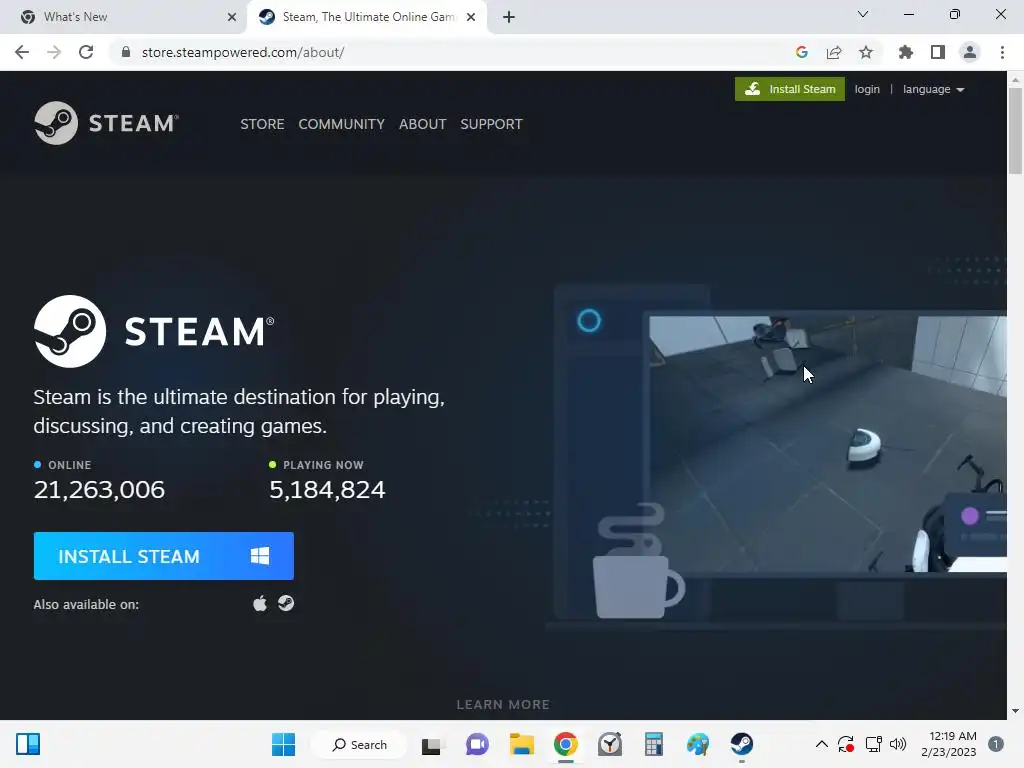This screenshot has width=1024, height=768.
Task: Open Chrome three-dot menu
Action: coord(1002,52)
